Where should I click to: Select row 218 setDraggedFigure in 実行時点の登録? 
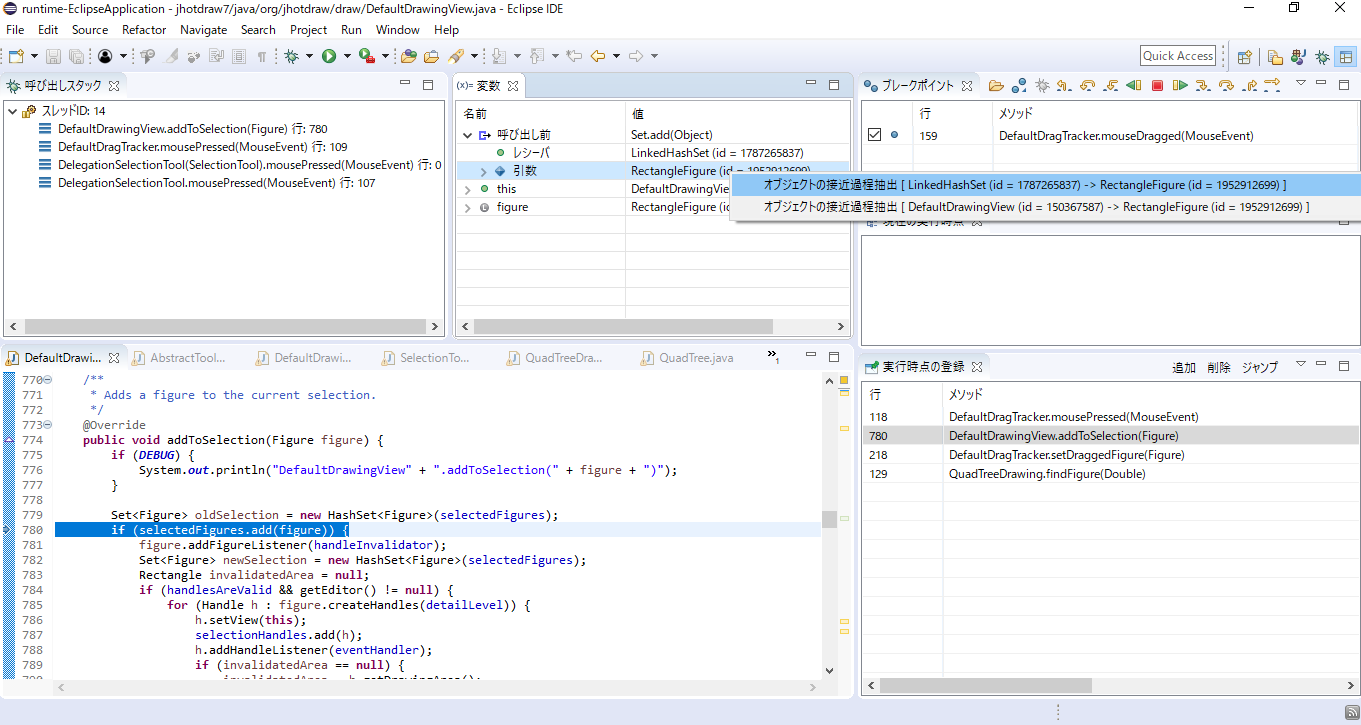[1110, 455]
